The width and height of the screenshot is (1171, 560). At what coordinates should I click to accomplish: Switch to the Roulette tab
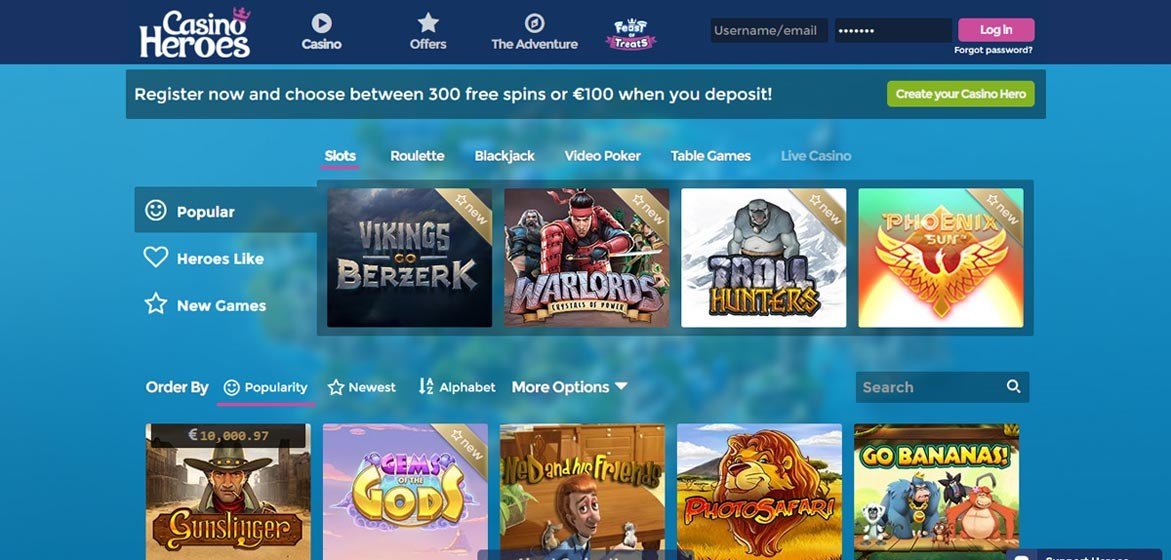(x=417, y=156)
